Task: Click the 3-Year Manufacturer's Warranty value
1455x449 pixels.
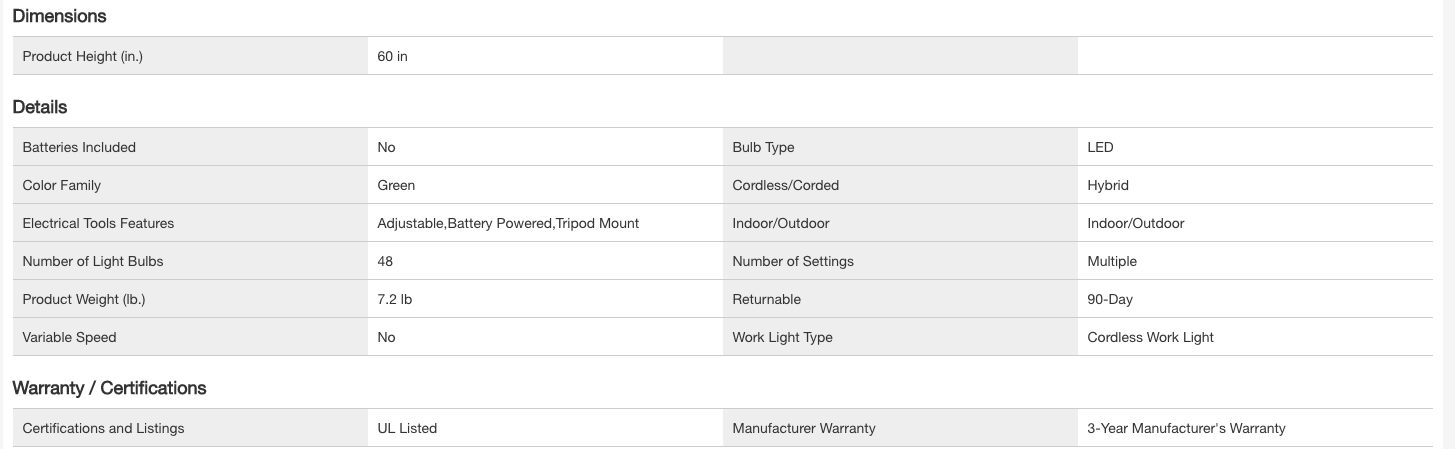Action: (1186, 428)
